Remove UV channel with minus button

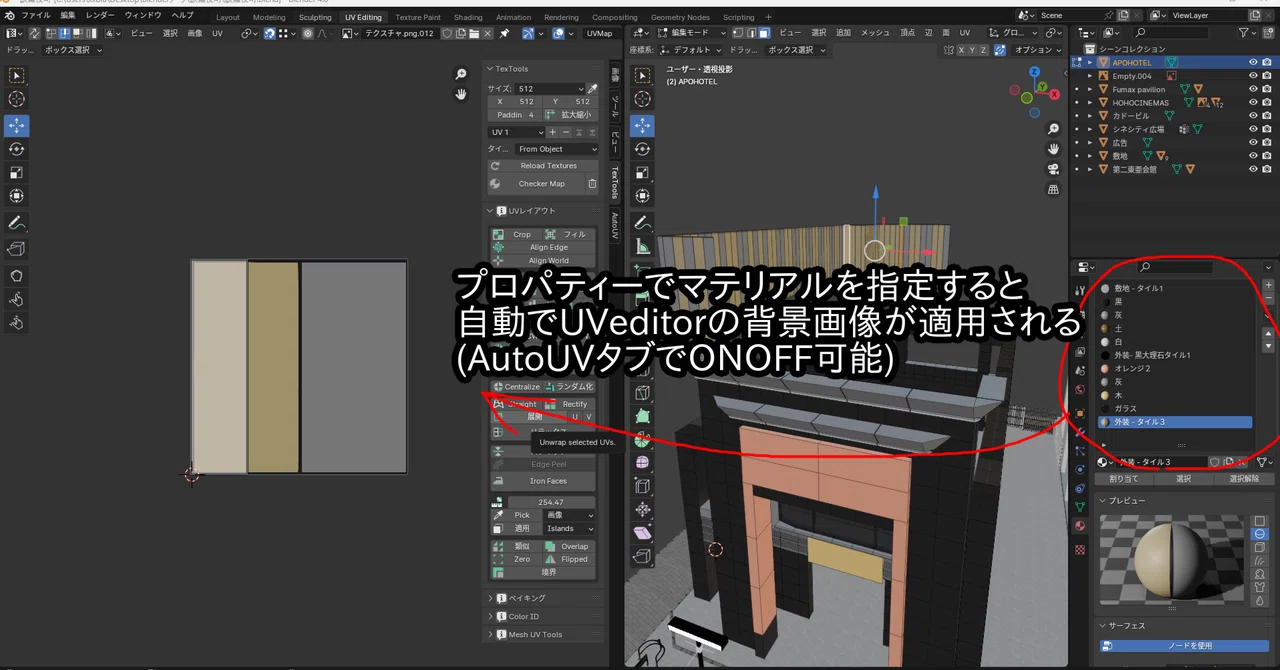(566, 132)
